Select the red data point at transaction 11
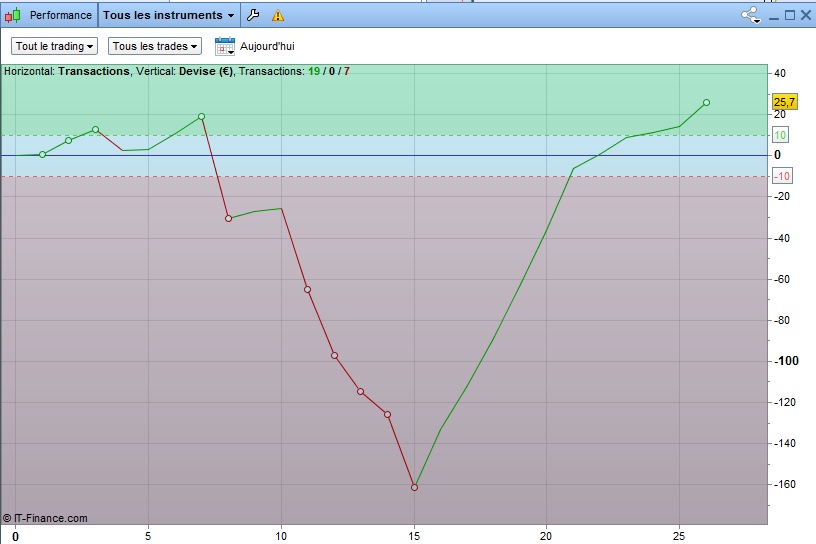Screen dimensions: 816x544 pyautogui.click(x=308, y=289)
